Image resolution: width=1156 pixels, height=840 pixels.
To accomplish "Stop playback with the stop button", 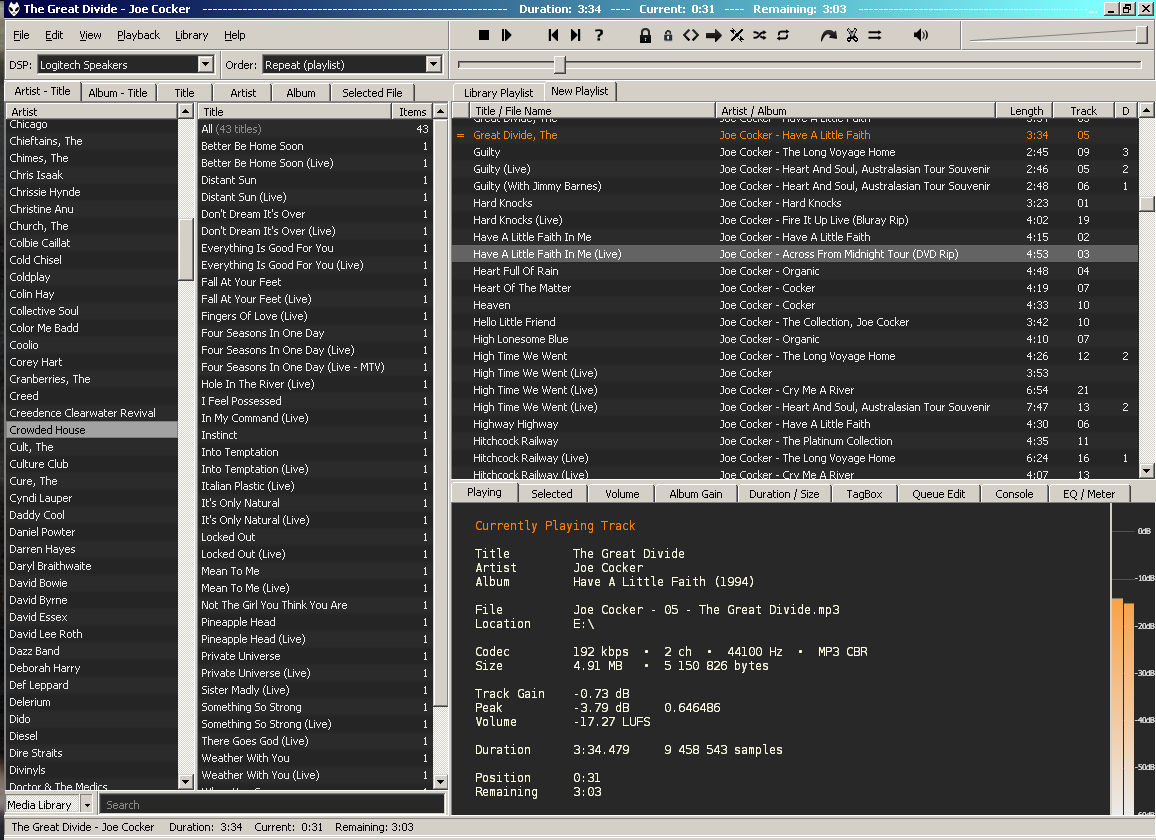I will pos(484,36).
